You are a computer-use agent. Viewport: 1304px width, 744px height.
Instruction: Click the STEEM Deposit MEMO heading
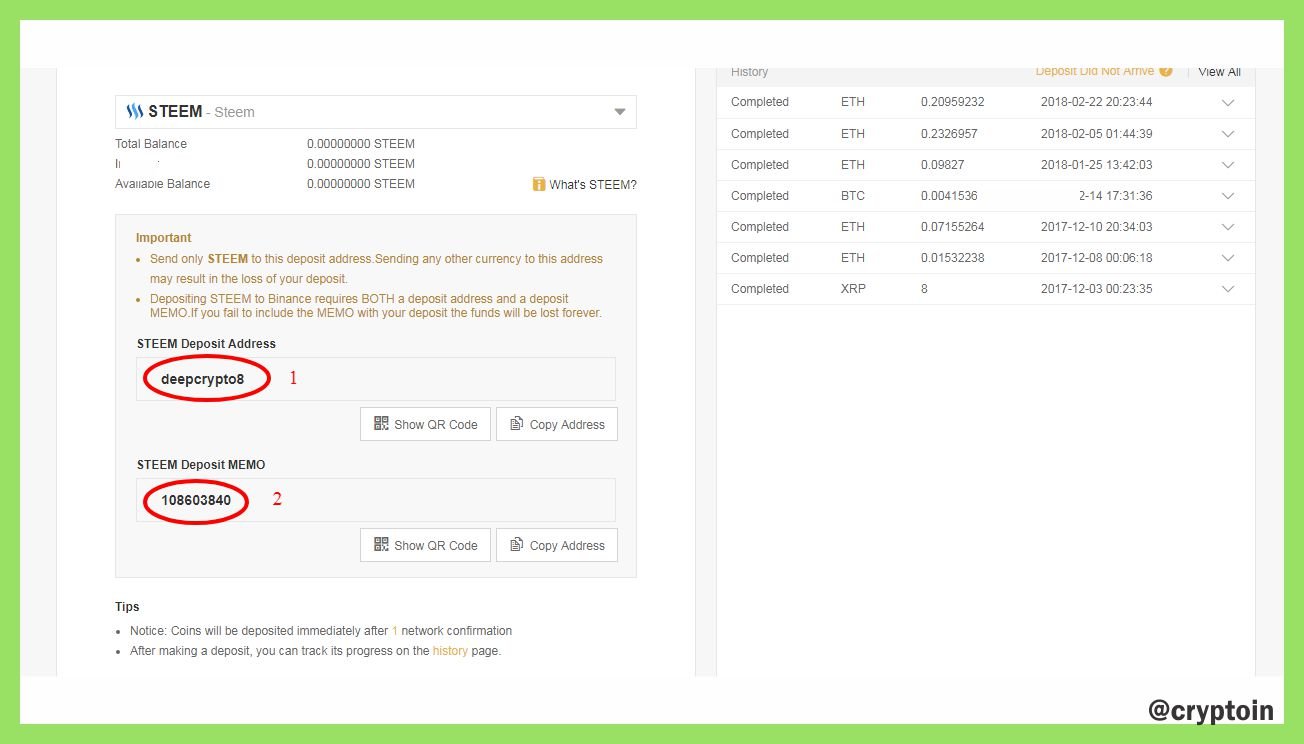pos(201,465)
